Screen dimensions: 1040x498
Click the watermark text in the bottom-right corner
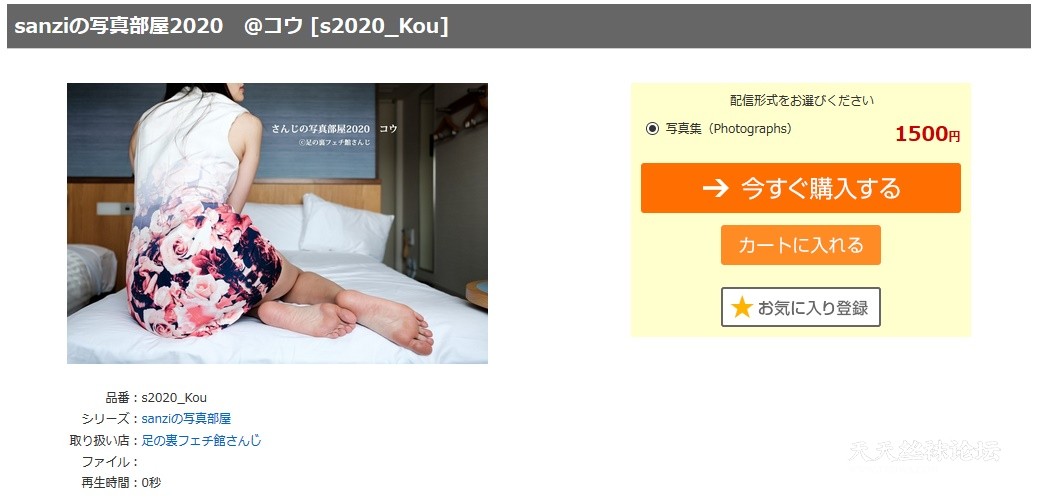[924, 452]
